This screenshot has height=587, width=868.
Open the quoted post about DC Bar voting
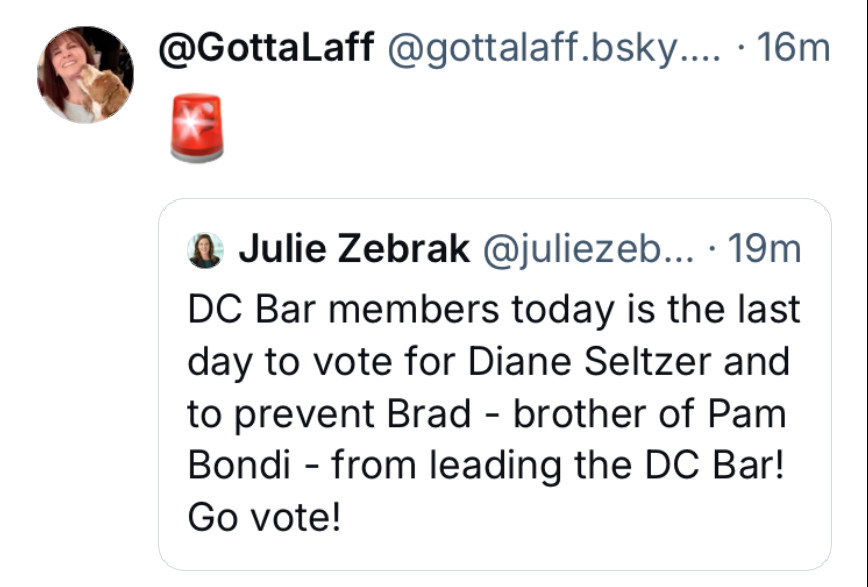tap(495, 384)
